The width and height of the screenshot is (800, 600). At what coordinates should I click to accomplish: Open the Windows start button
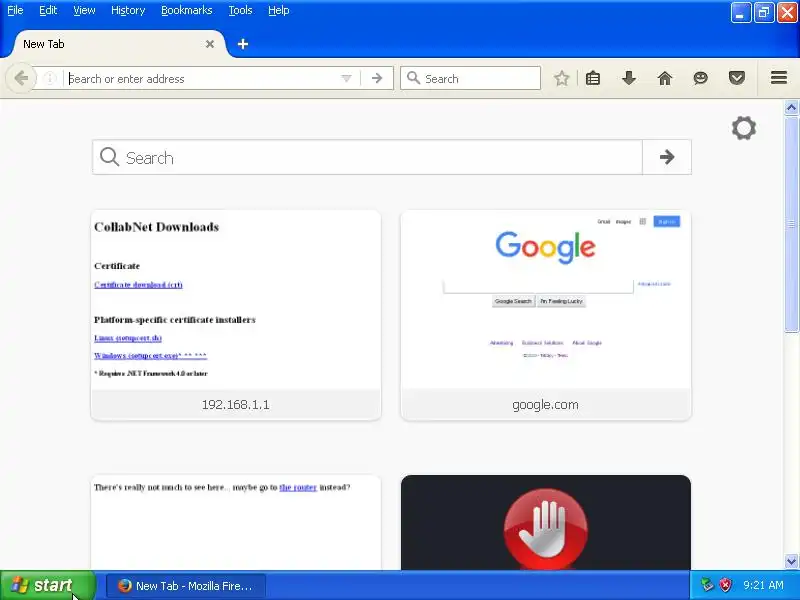point(47,585)
